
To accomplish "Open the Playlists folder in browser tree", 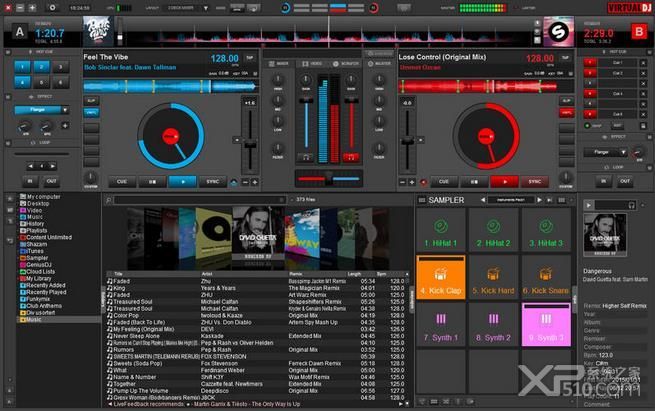I will (x=36, y=231).
